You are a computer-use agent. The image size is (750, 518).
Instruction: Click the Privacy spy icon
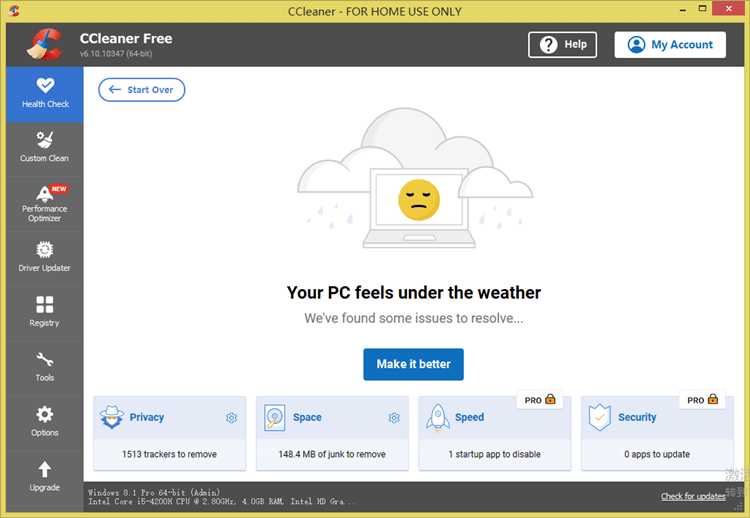[112, 417]
